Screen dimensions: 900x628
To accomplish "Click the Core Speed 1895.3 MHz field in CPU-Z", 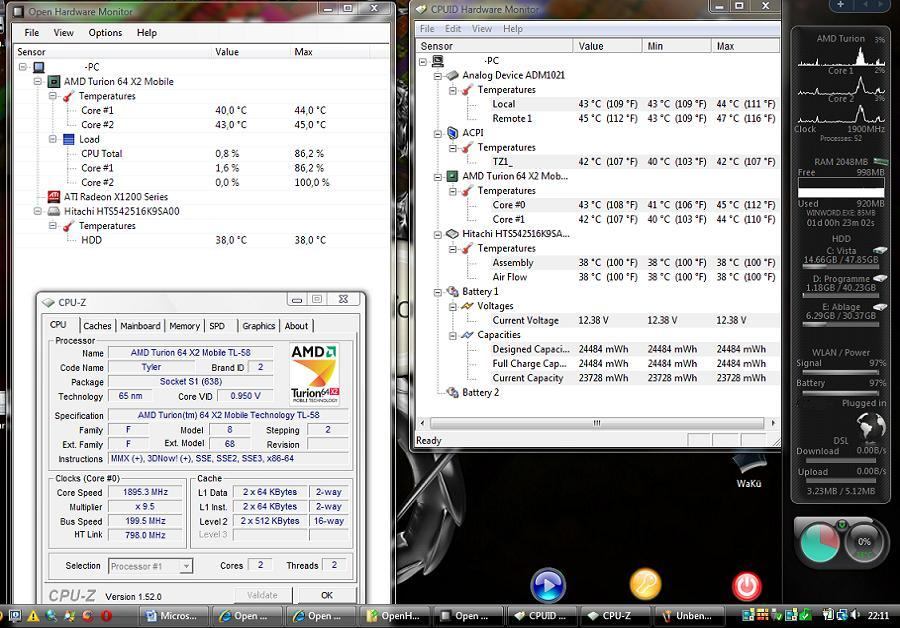I will point(145,493).
